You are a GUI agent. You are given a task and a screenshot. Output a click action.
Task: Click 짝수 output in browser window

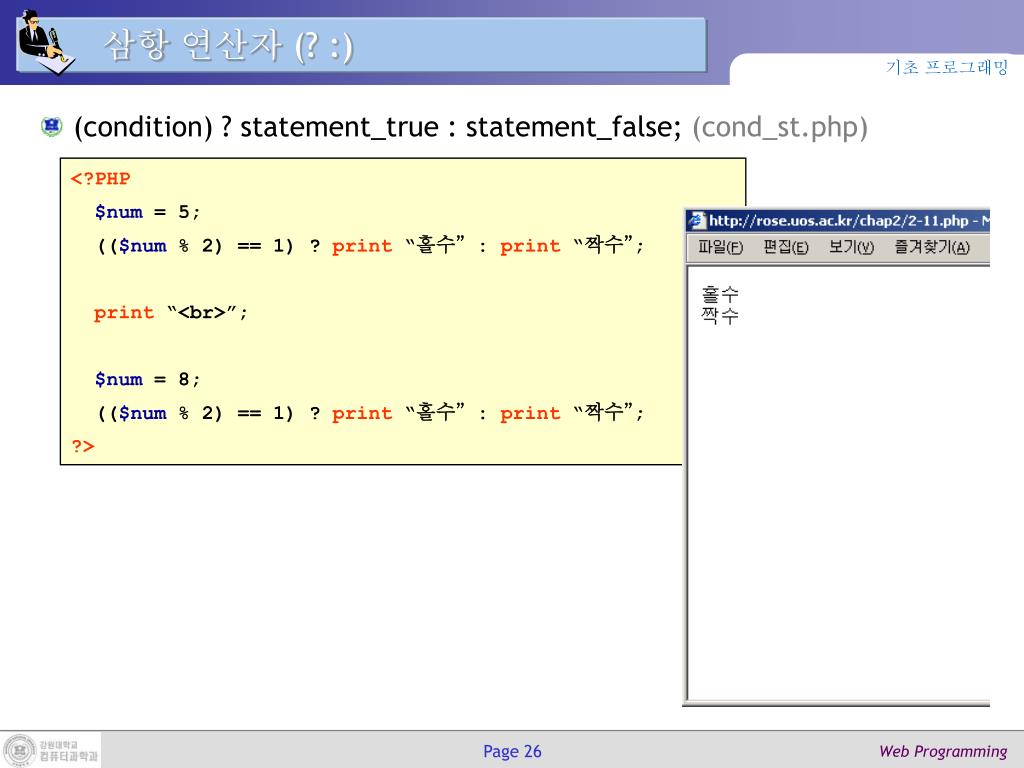(720, 315)
